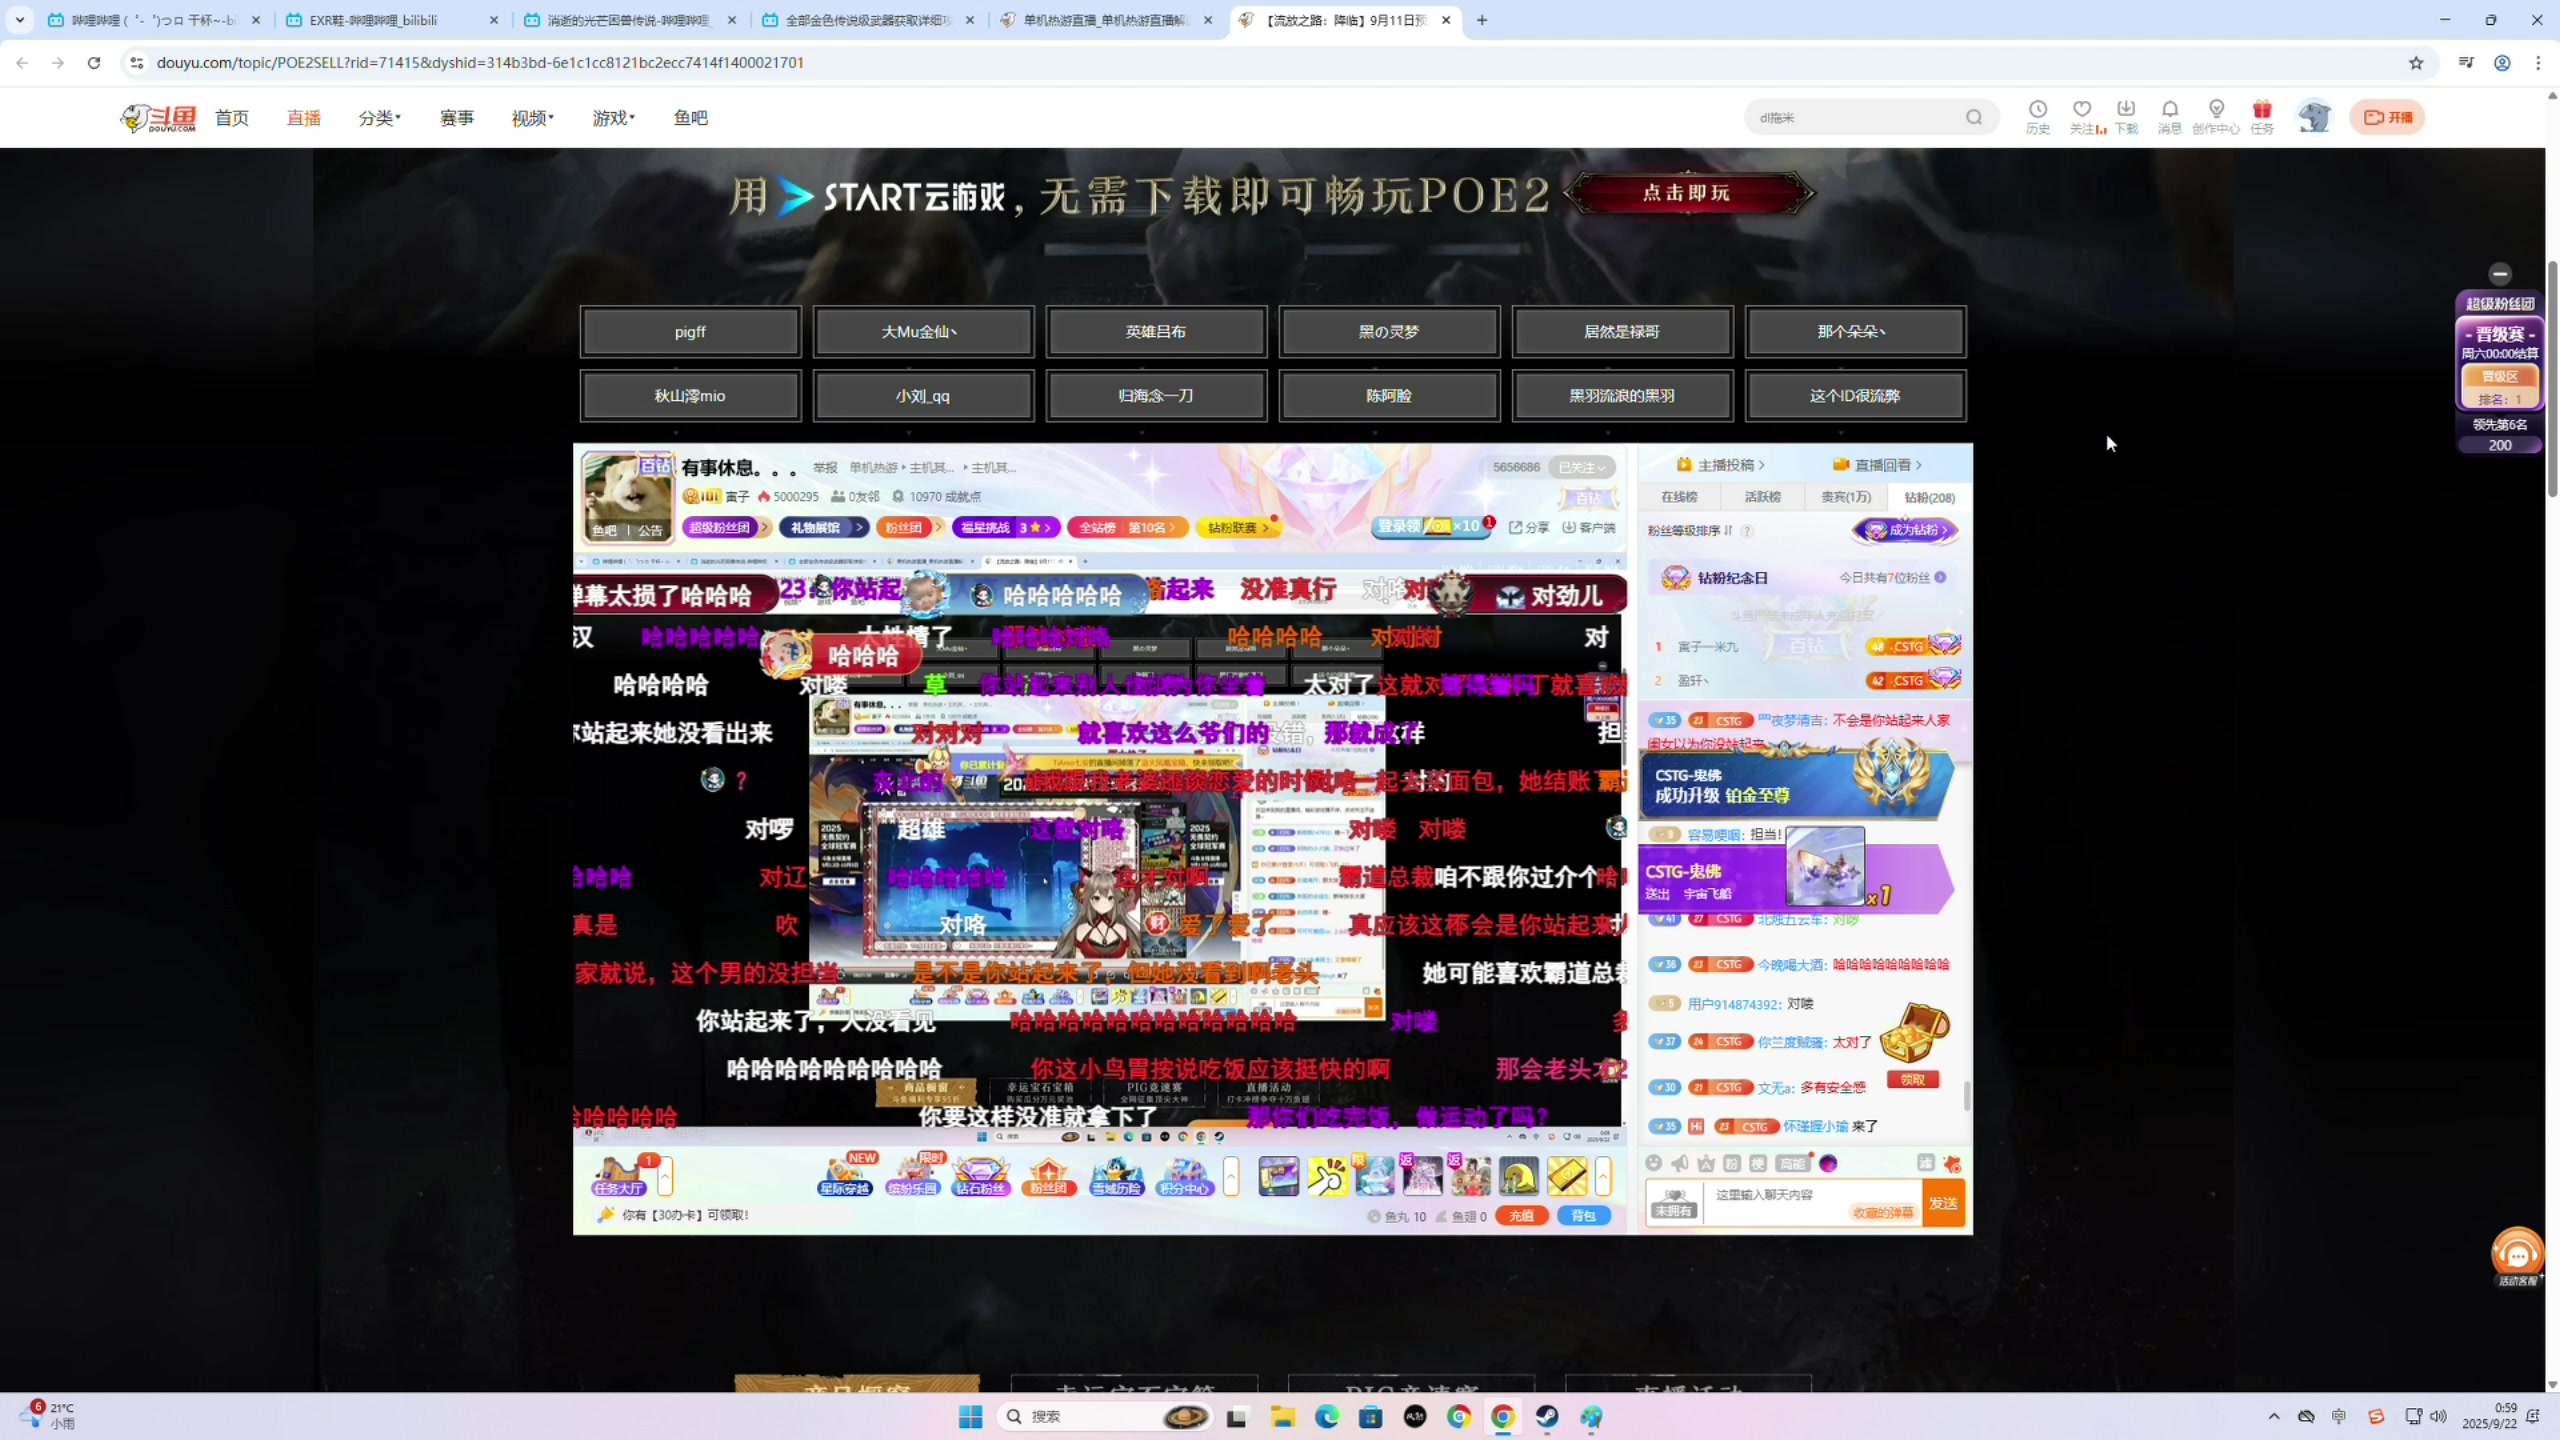Open the 下载 download icon
The width and height of the screenshot is (2560, 1440).
point(2126,116)
